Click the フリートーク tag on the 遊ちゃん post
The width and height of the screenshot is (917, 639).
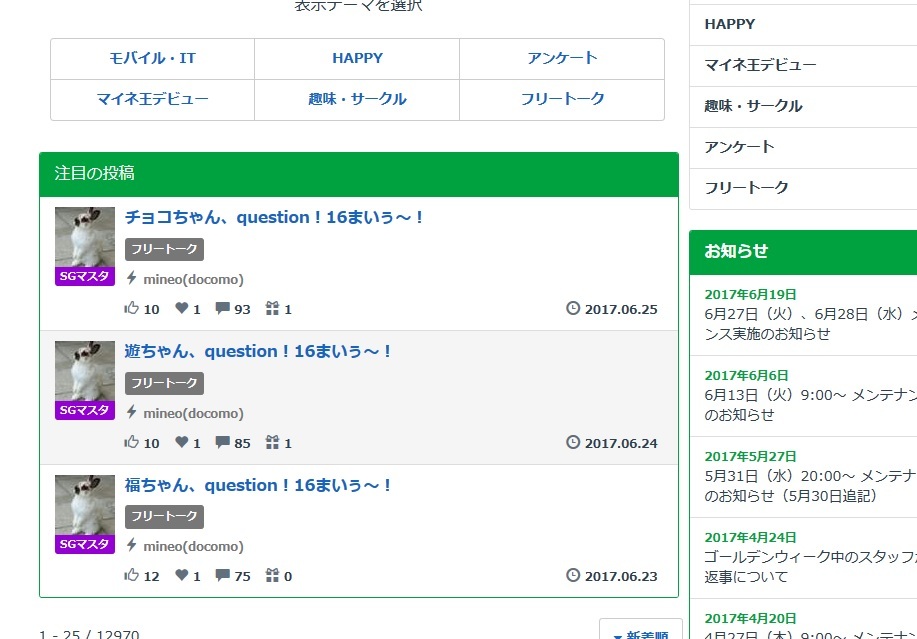pyautogui.click(x=164, y=383)
